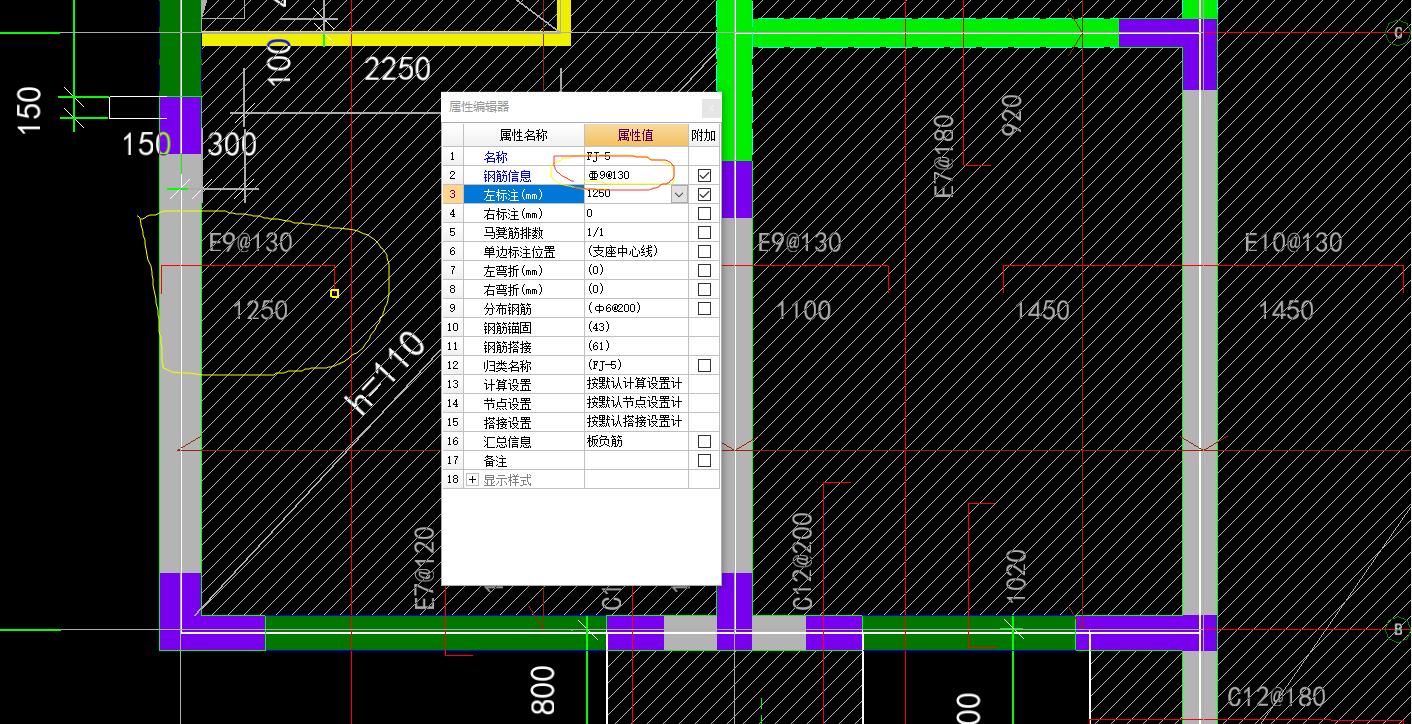Enable the 附加 checkbox for 备注

point(704,460)
